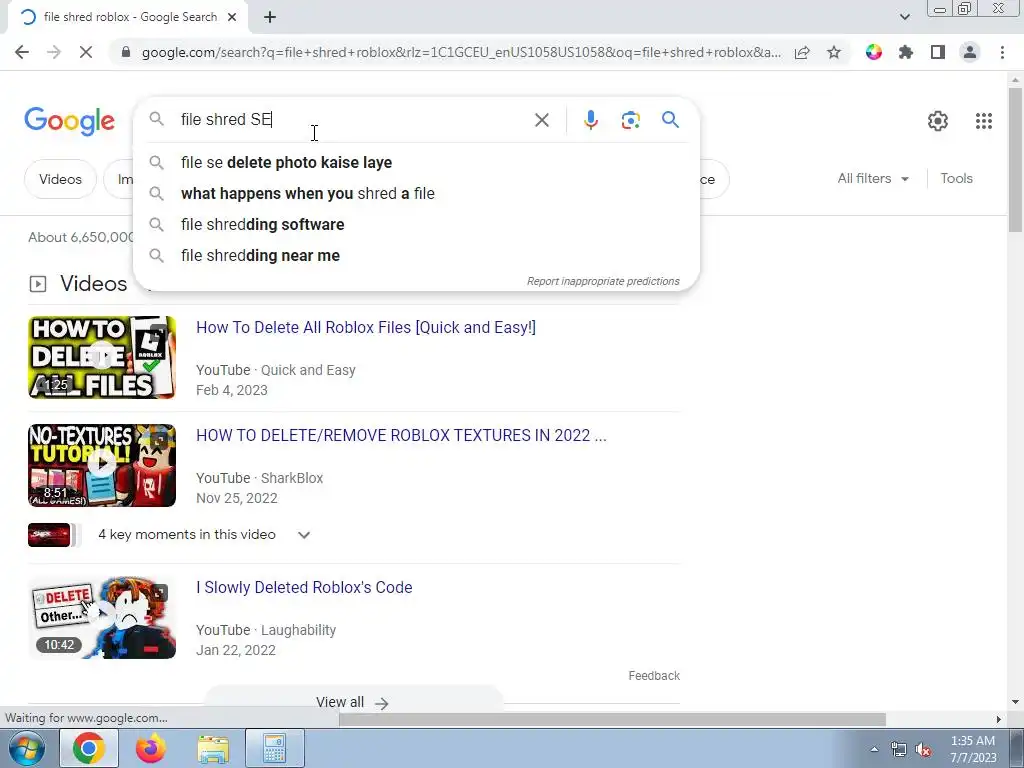
Task: Play the No-Textures Tutorial thumbnail
Action: [102, 466]
